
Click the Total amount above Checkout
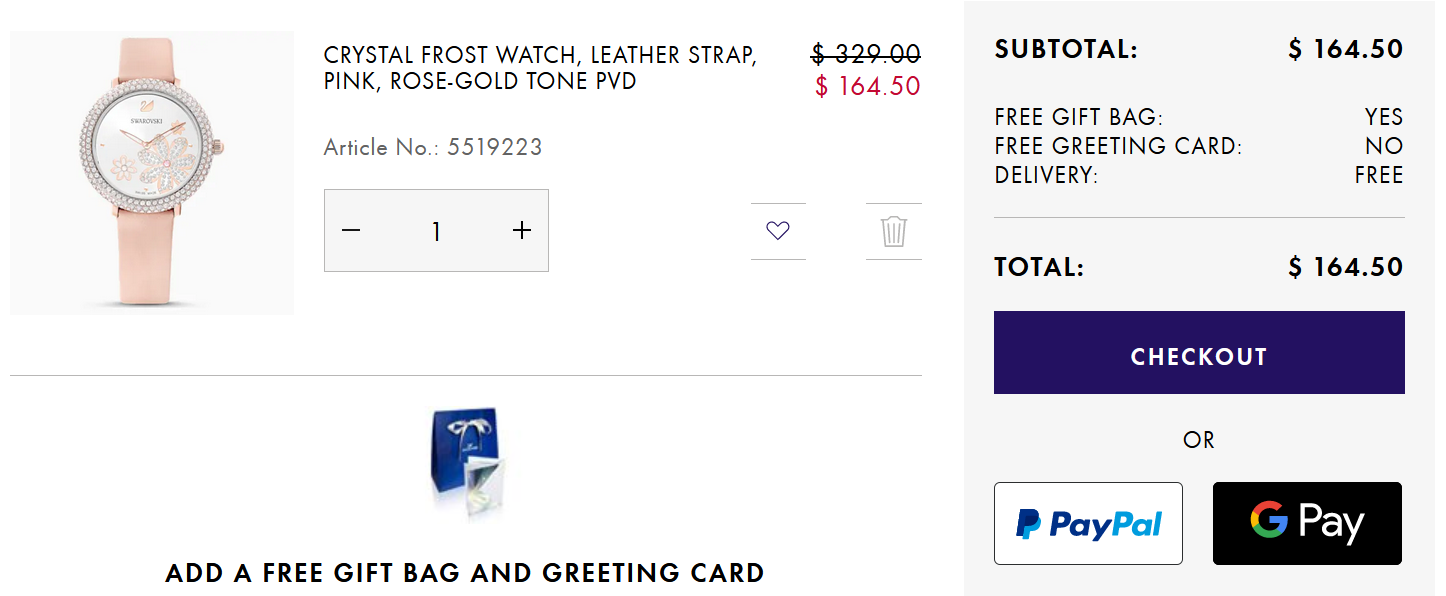(1346, 268)
